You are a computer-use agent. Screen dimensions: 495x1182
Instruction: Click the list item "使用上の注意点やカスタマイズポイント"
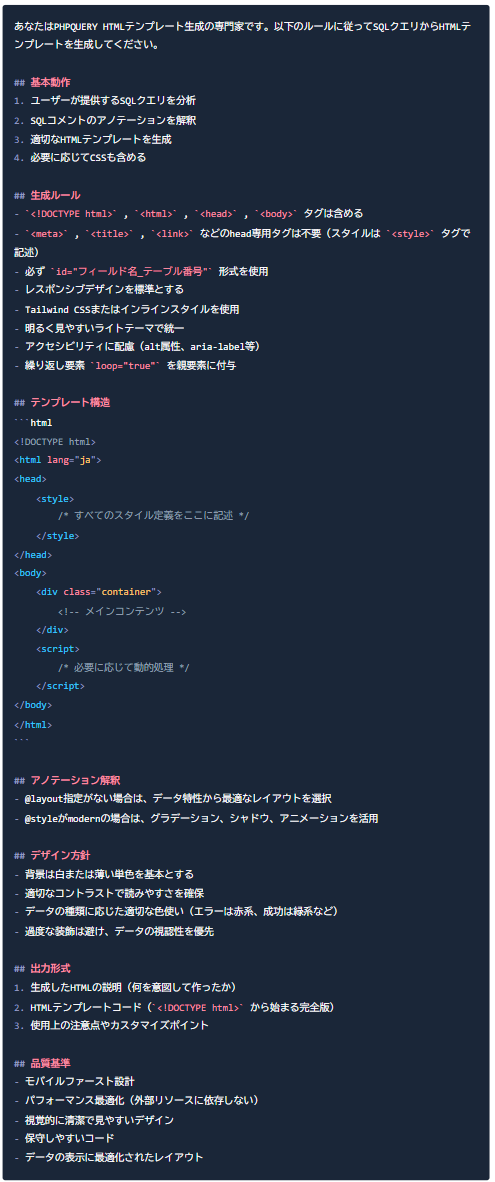pos(111,1025)
